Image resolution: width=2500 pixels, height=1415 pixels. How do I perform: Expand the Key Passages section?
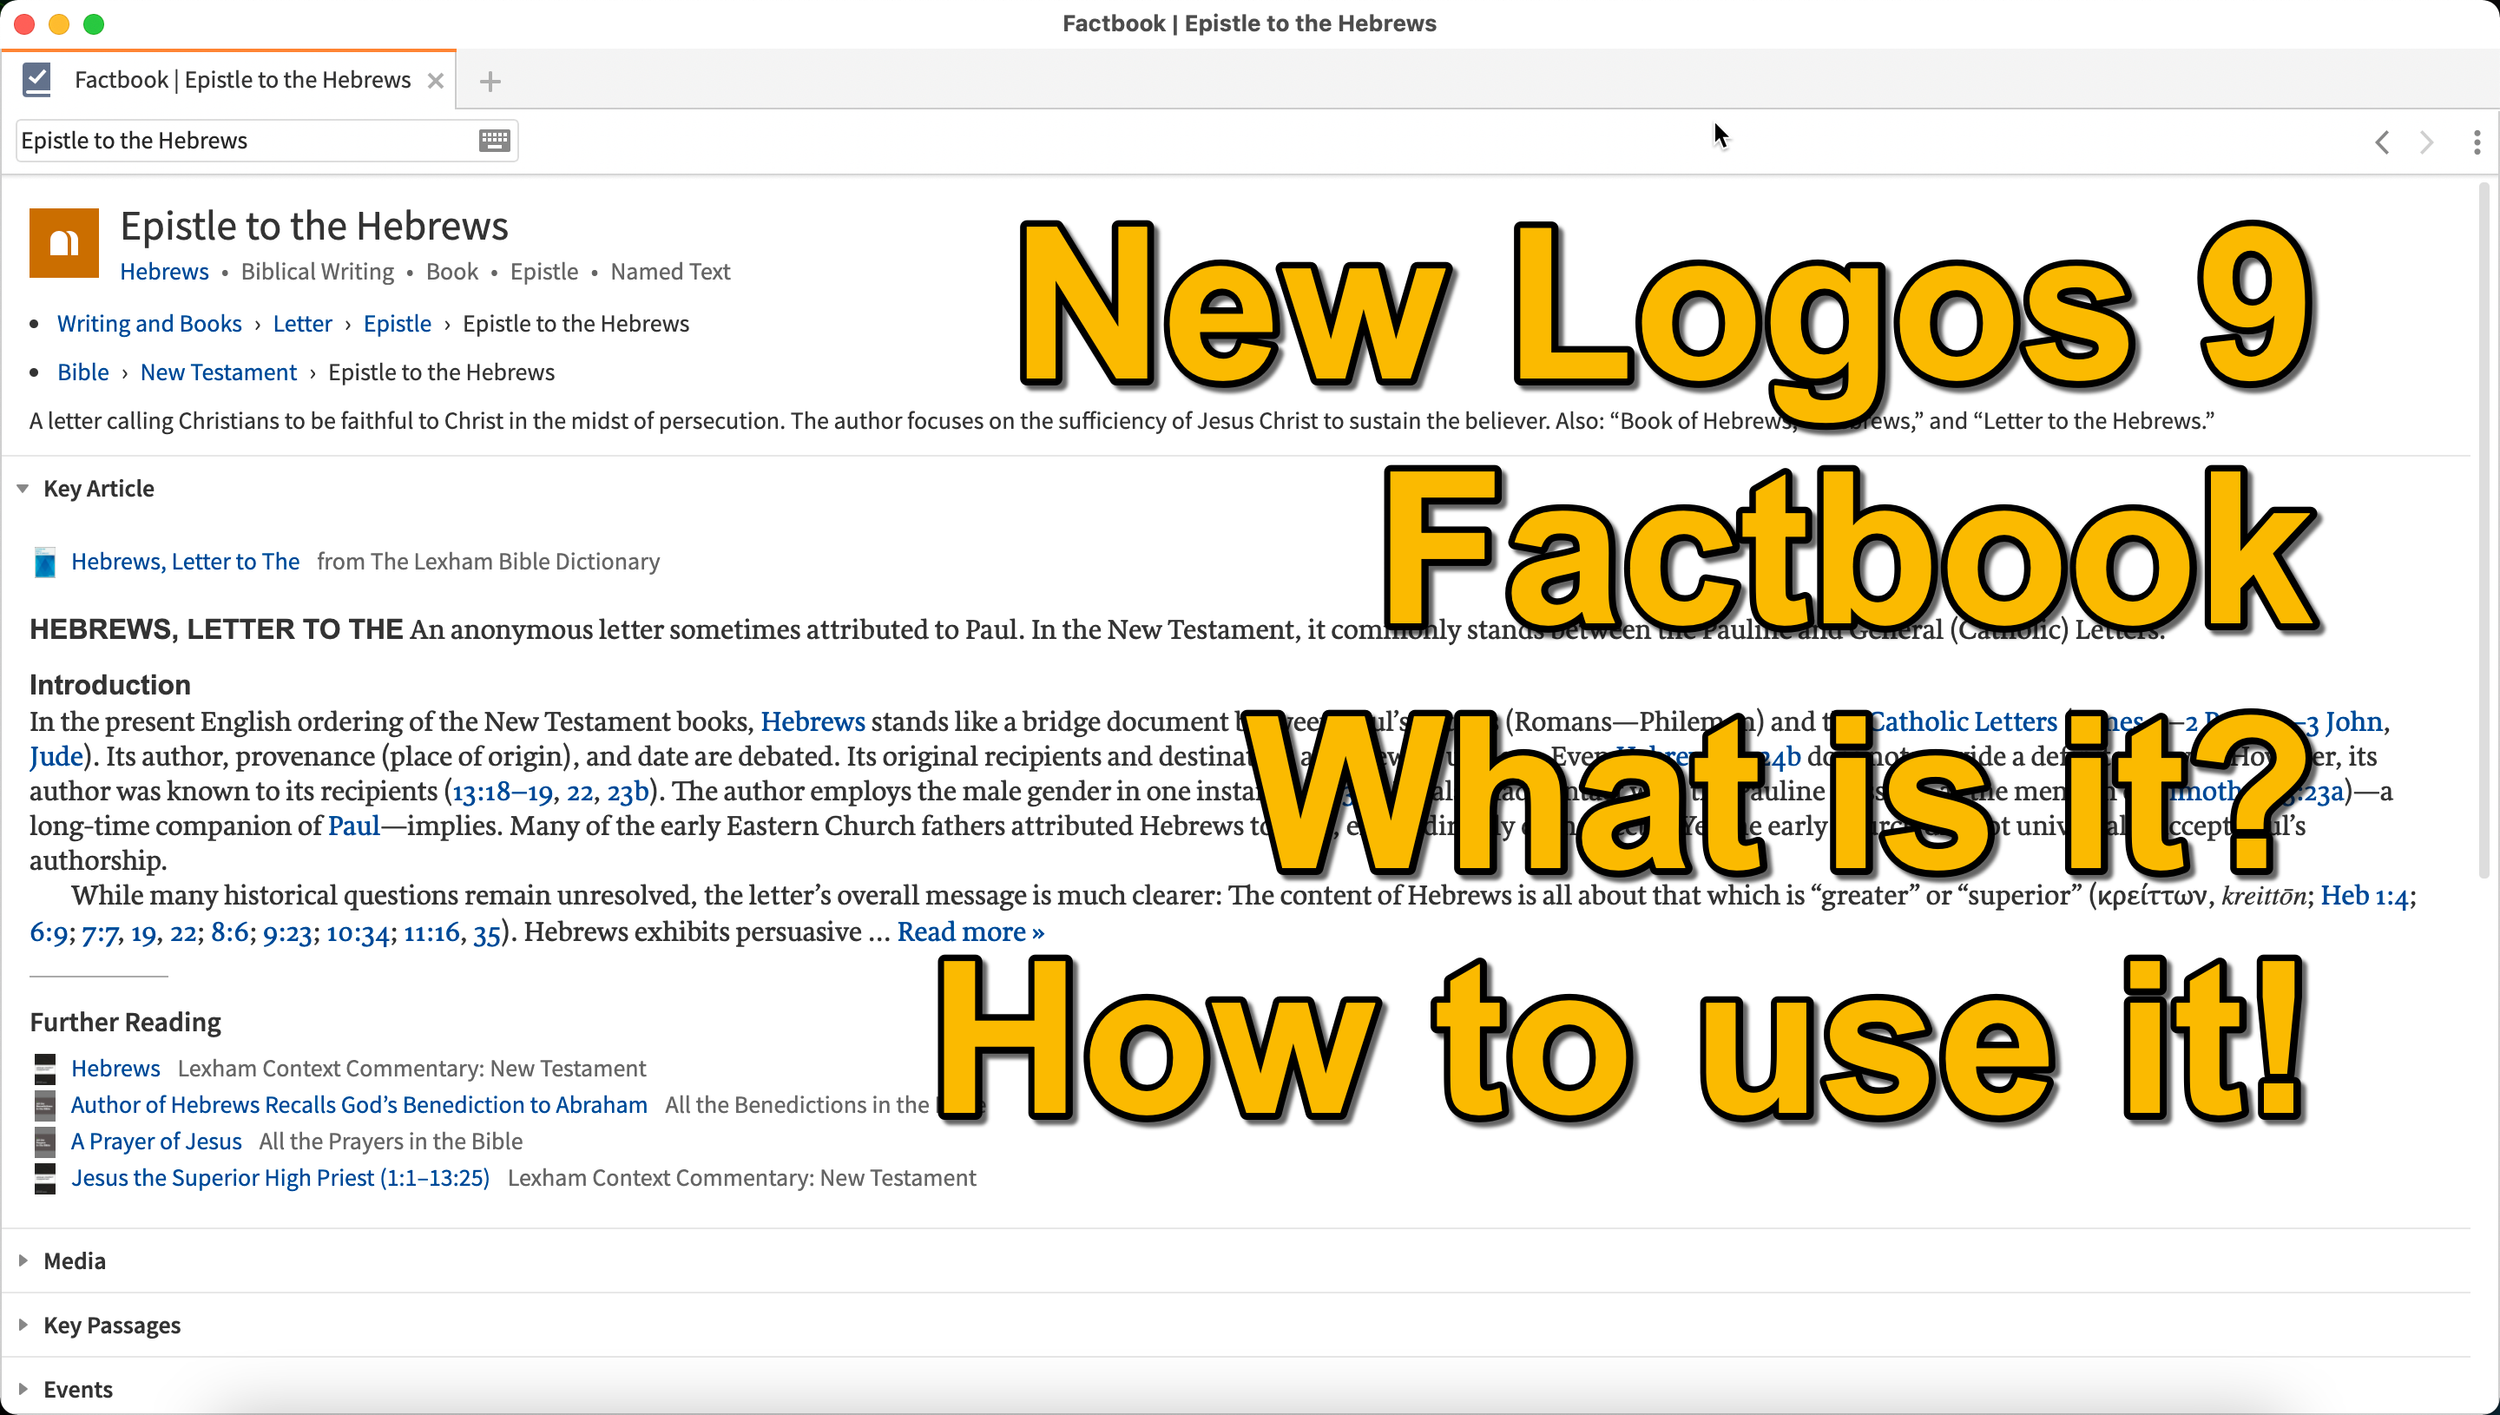pyautogui.click(x=23, y=1325)
